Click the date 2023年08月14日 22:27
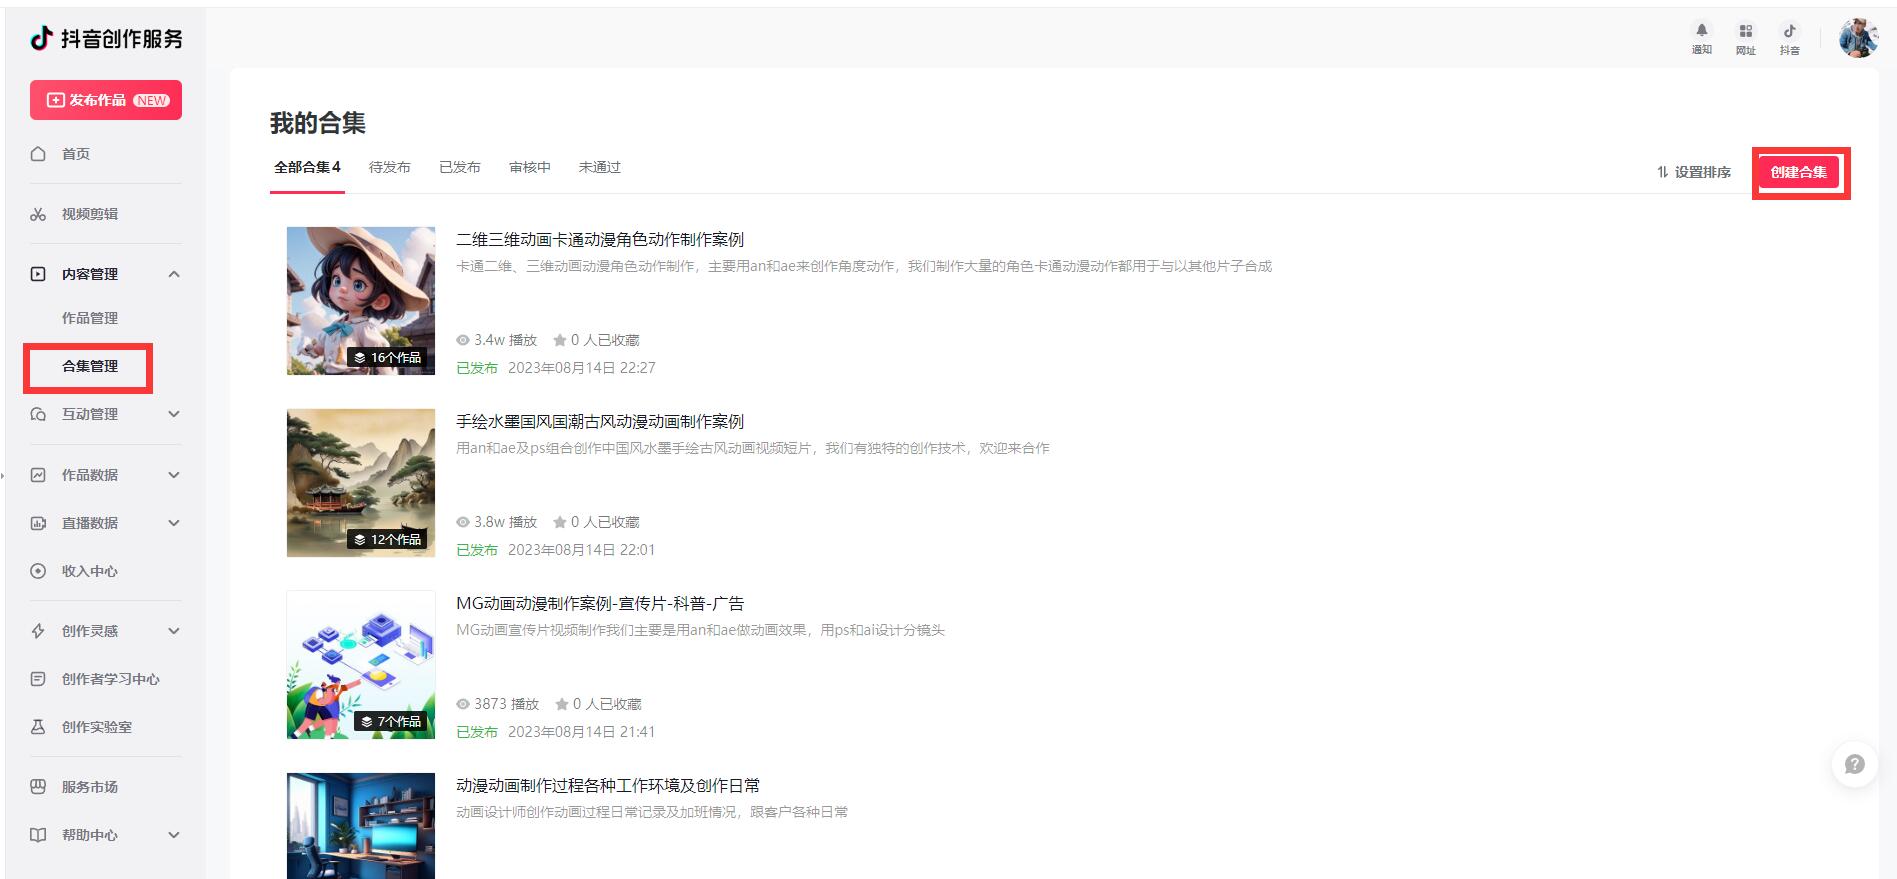 pos(582,368)
